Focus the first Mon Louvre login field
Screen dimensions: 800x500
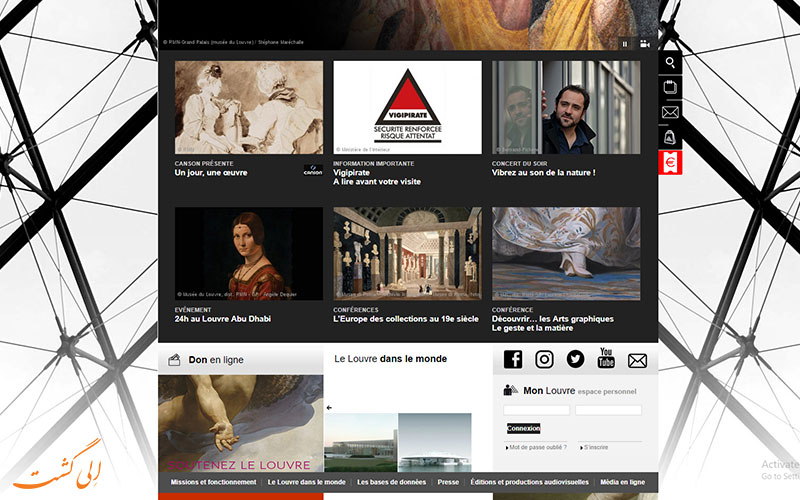pos(536,410)
